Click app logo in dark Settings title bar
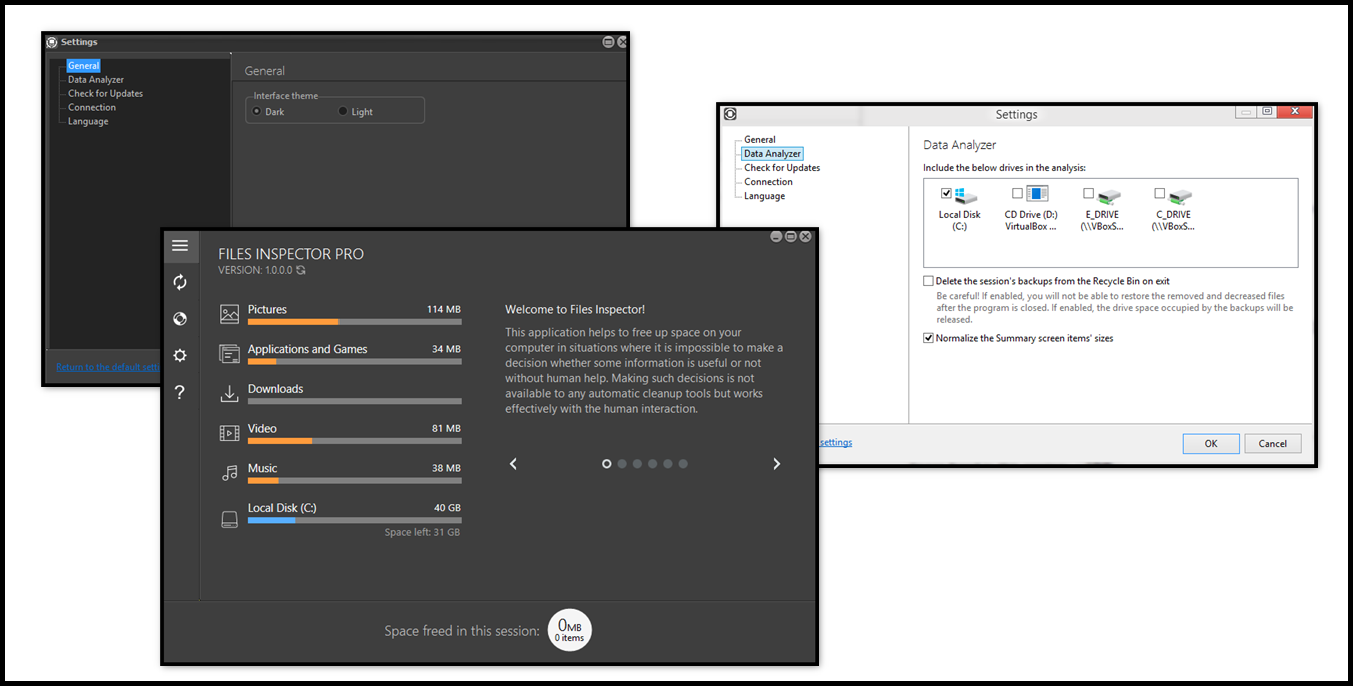The width and height of the screenshot is (1353, 686). [x=52, y=42]
